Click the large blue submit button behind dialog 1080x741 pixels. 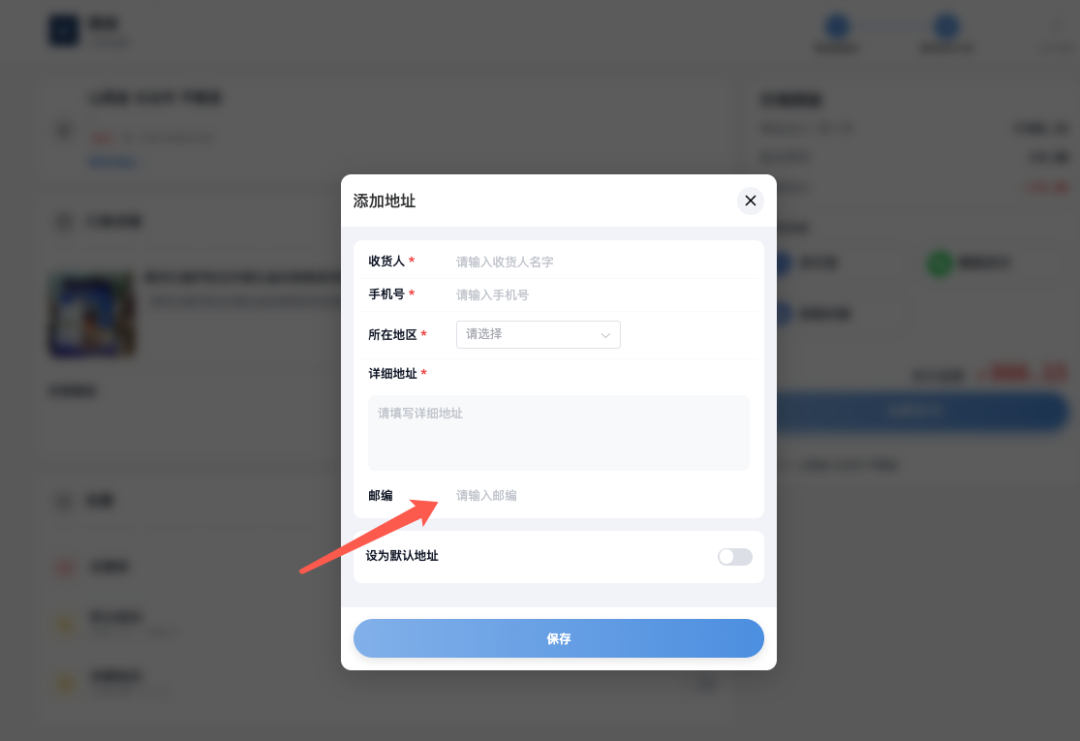(923, 411)
